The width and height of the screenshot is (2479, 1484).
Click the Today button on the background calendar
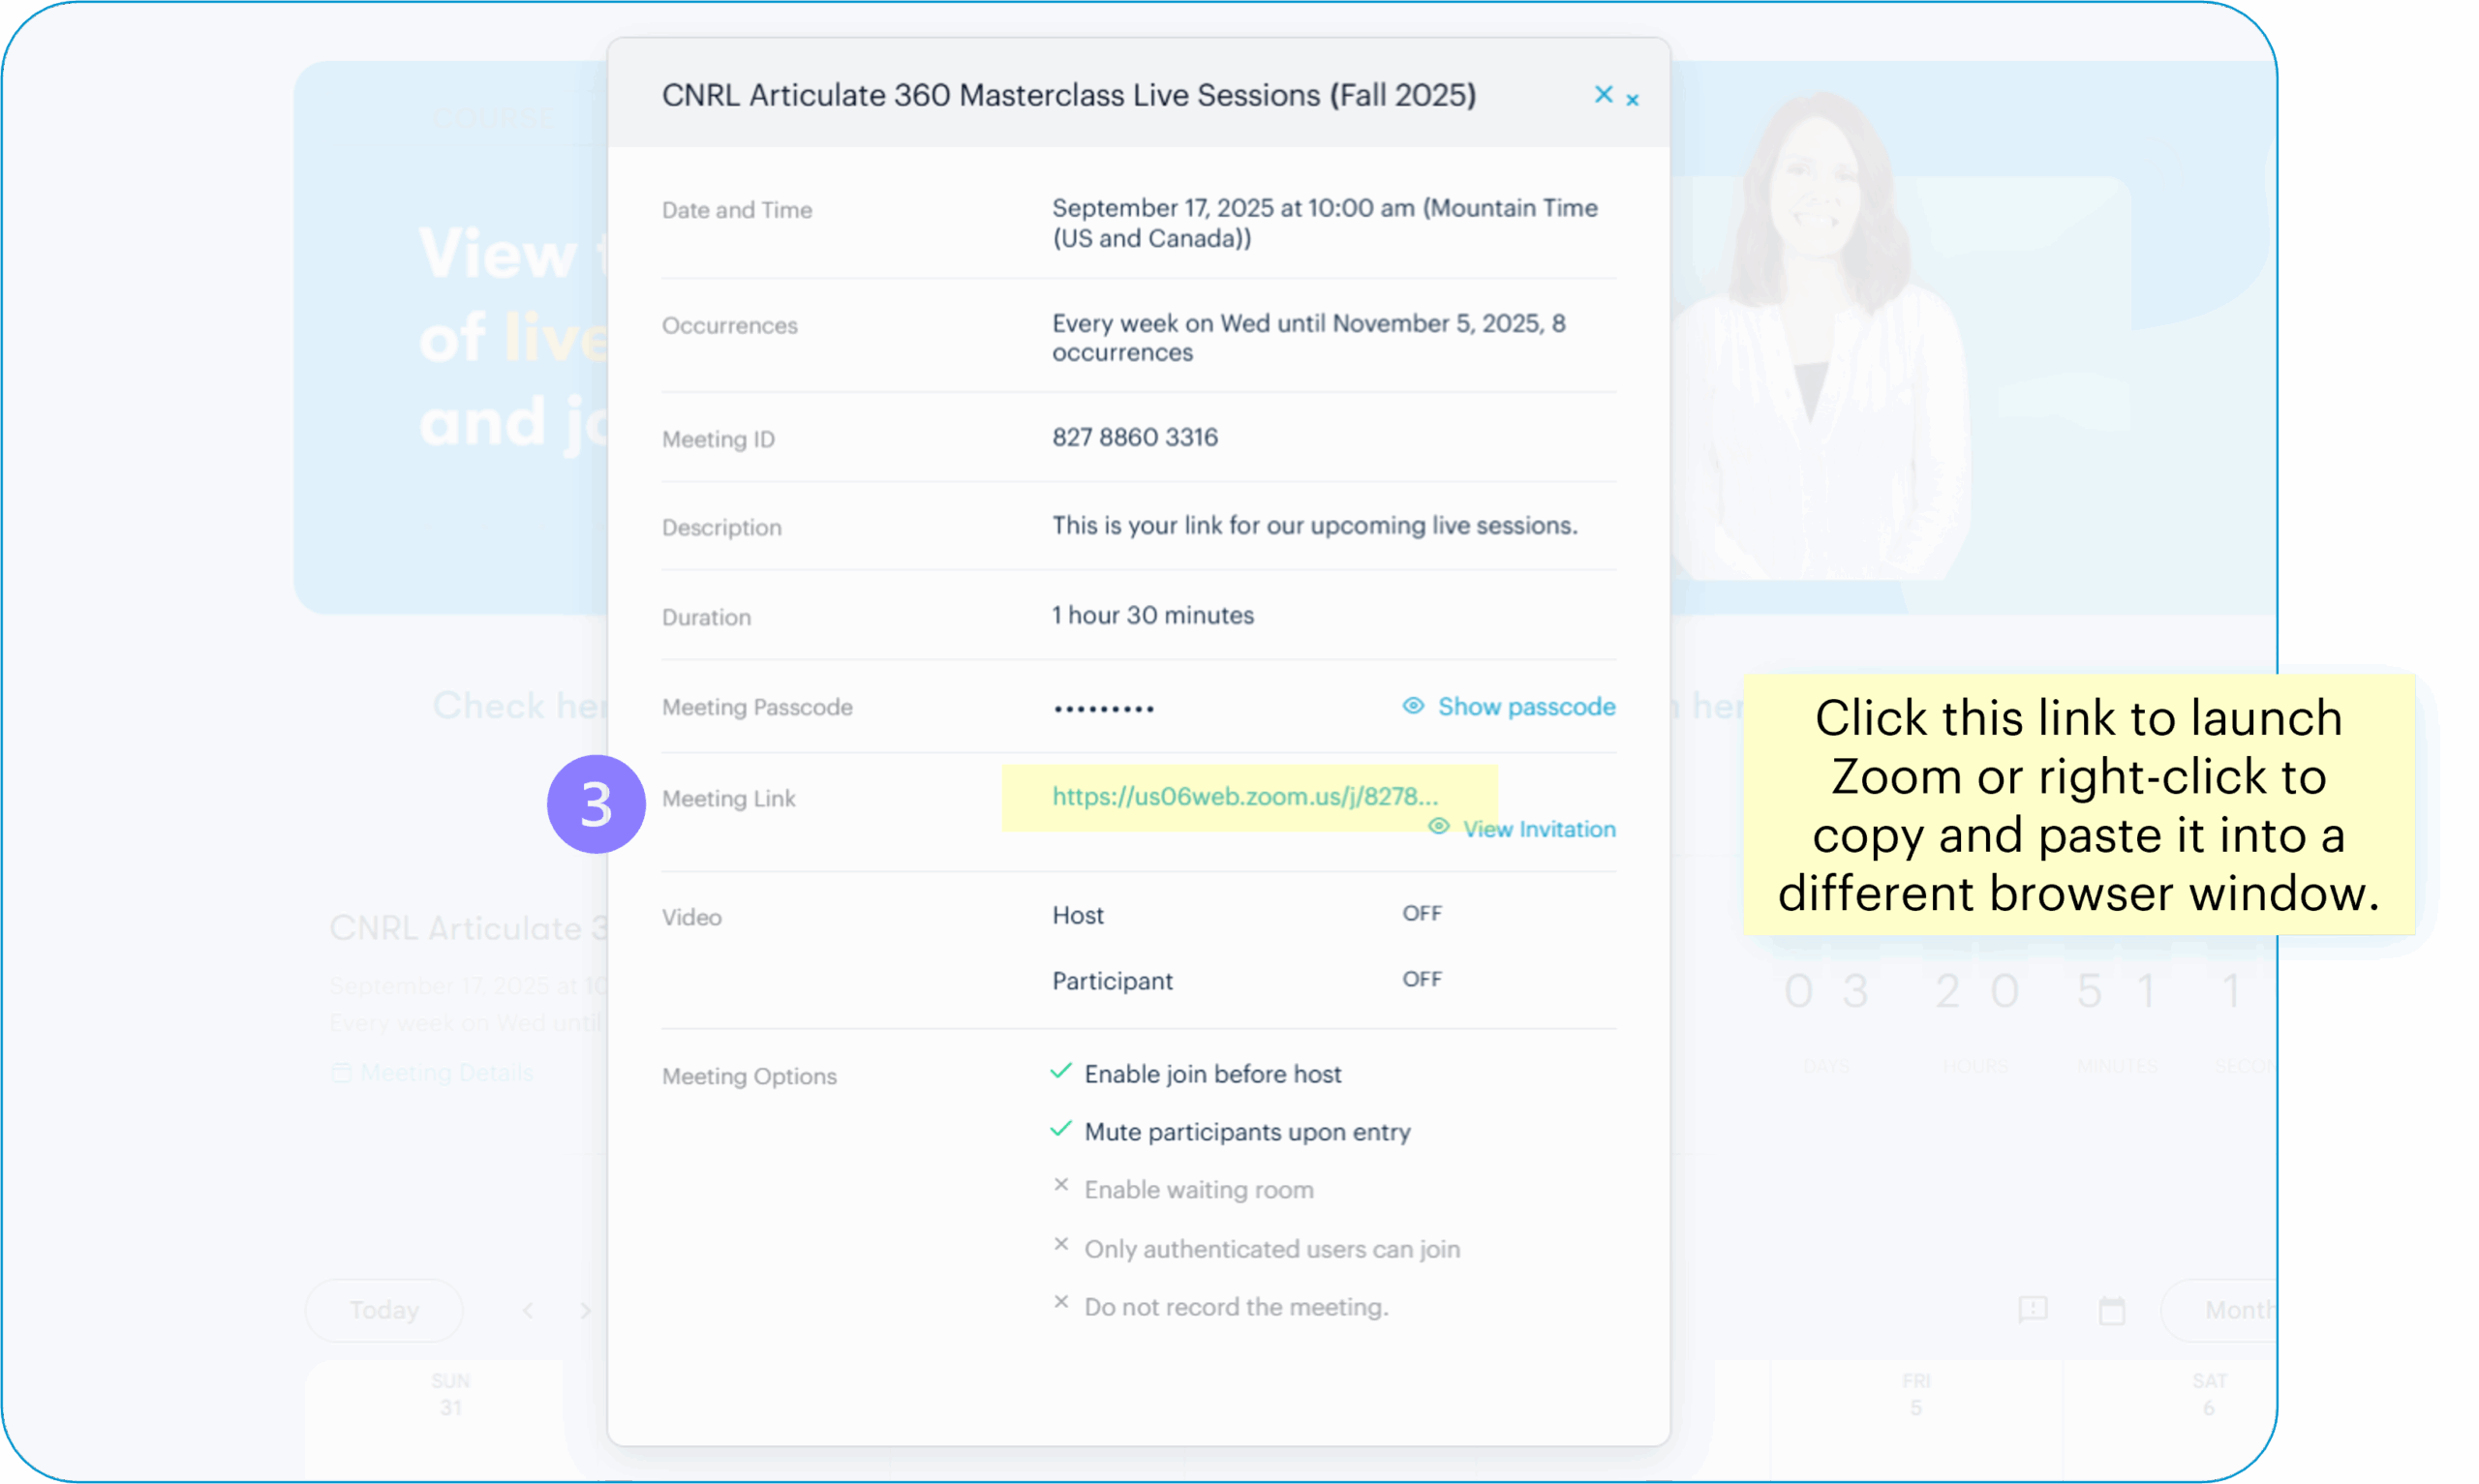384,1310
